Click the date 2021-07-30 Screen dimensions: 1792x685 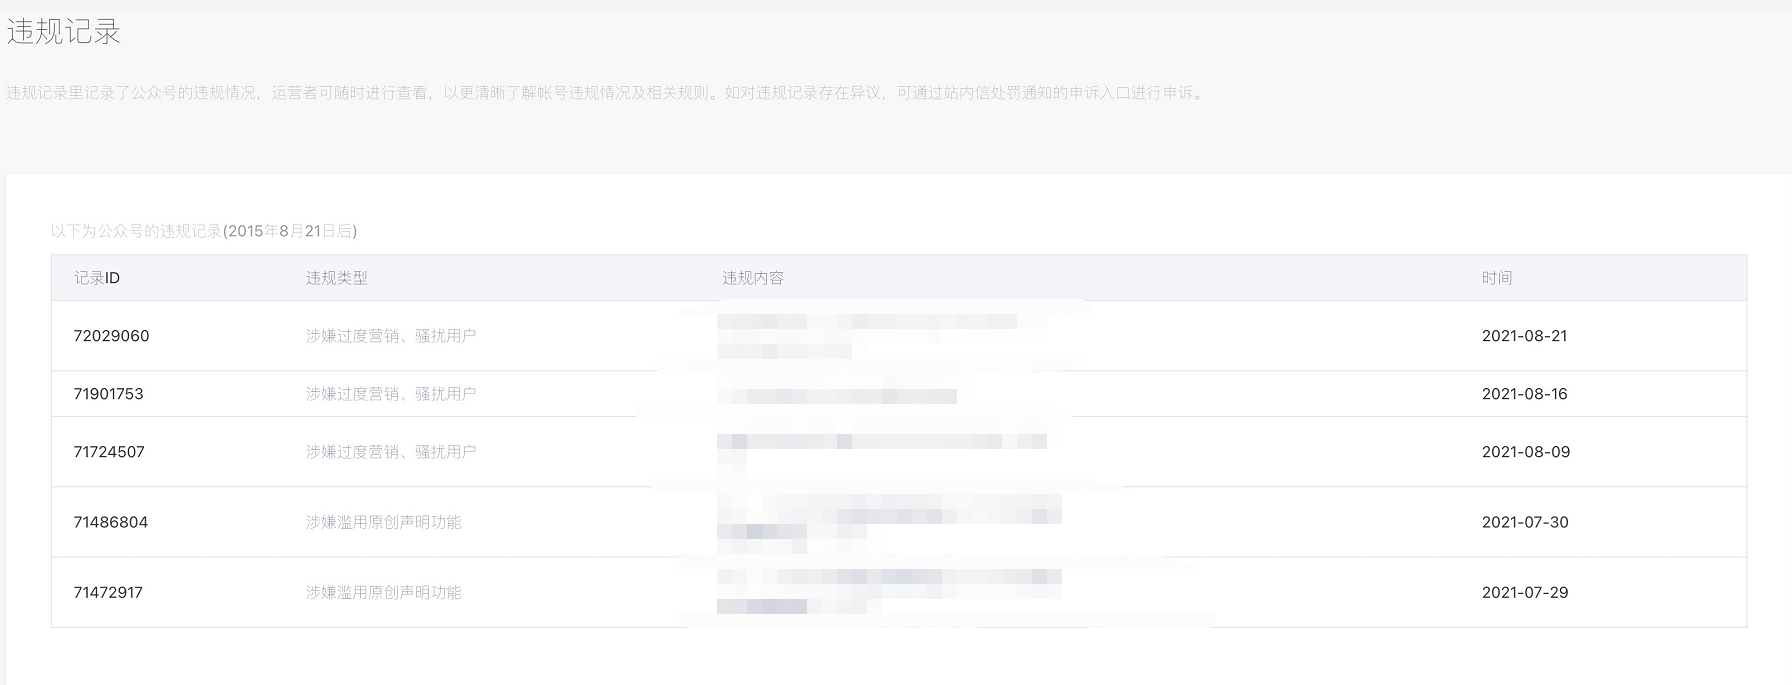[1525, 522]
